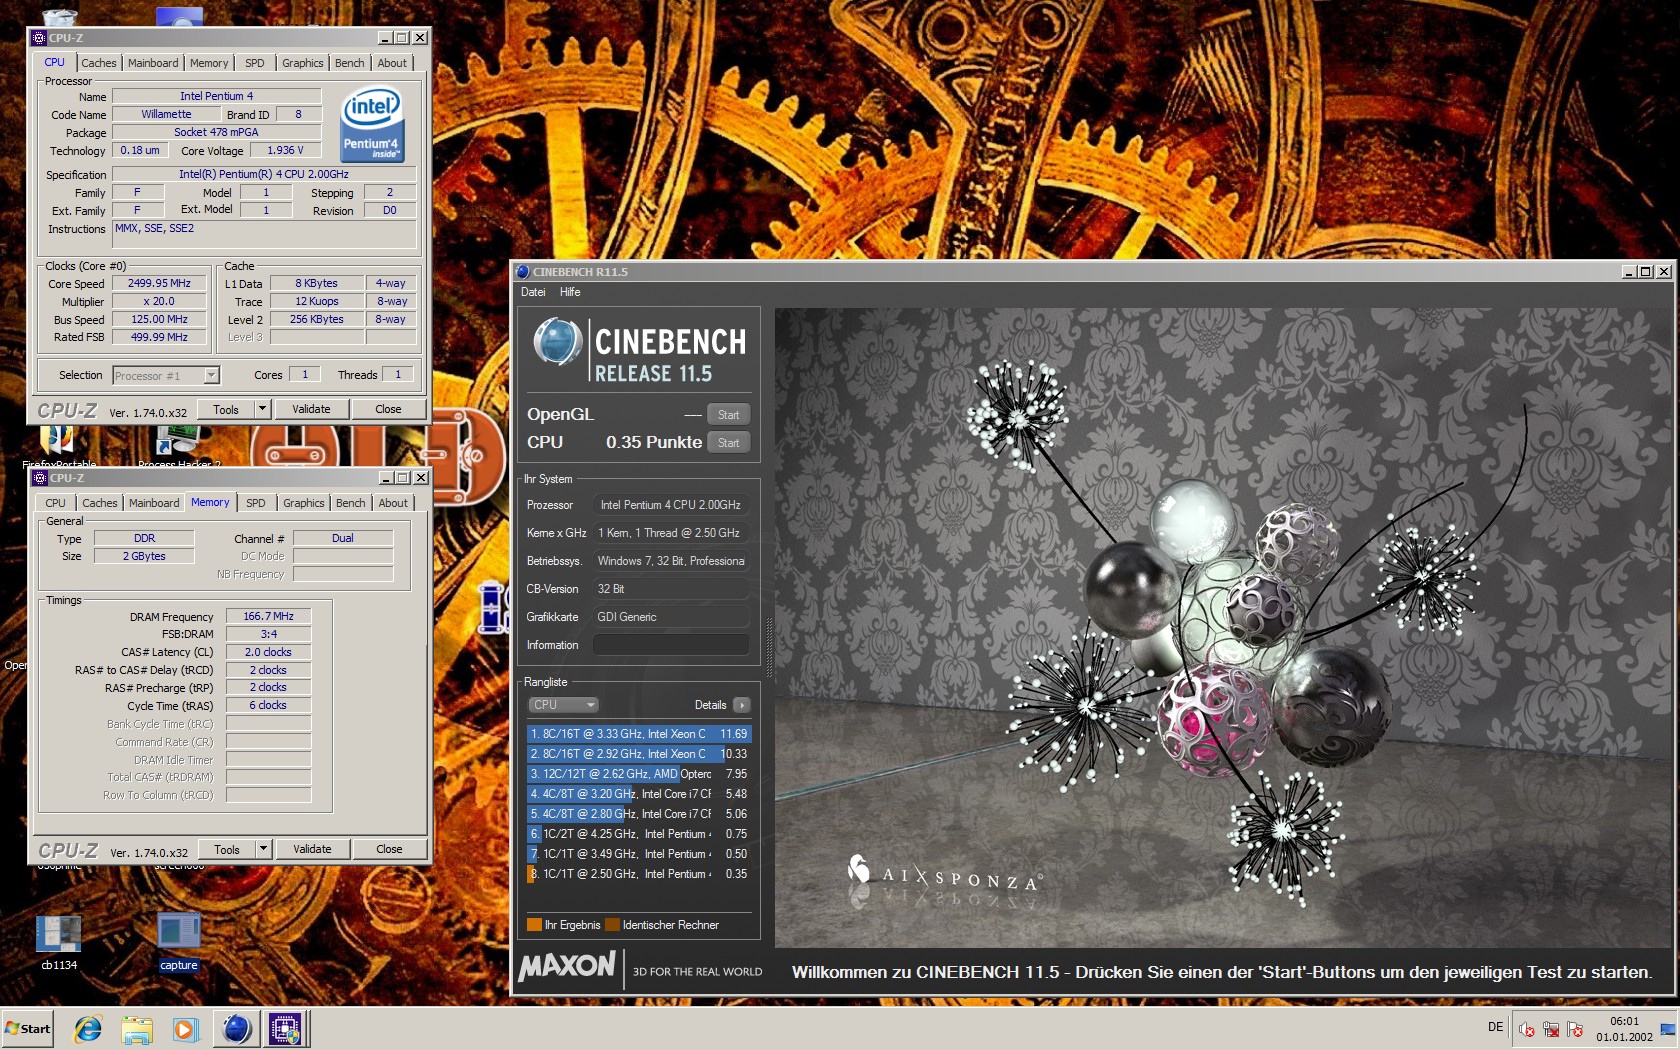Click the Cinebench globe logo
1680x1050 pixels.
point(557,341)
